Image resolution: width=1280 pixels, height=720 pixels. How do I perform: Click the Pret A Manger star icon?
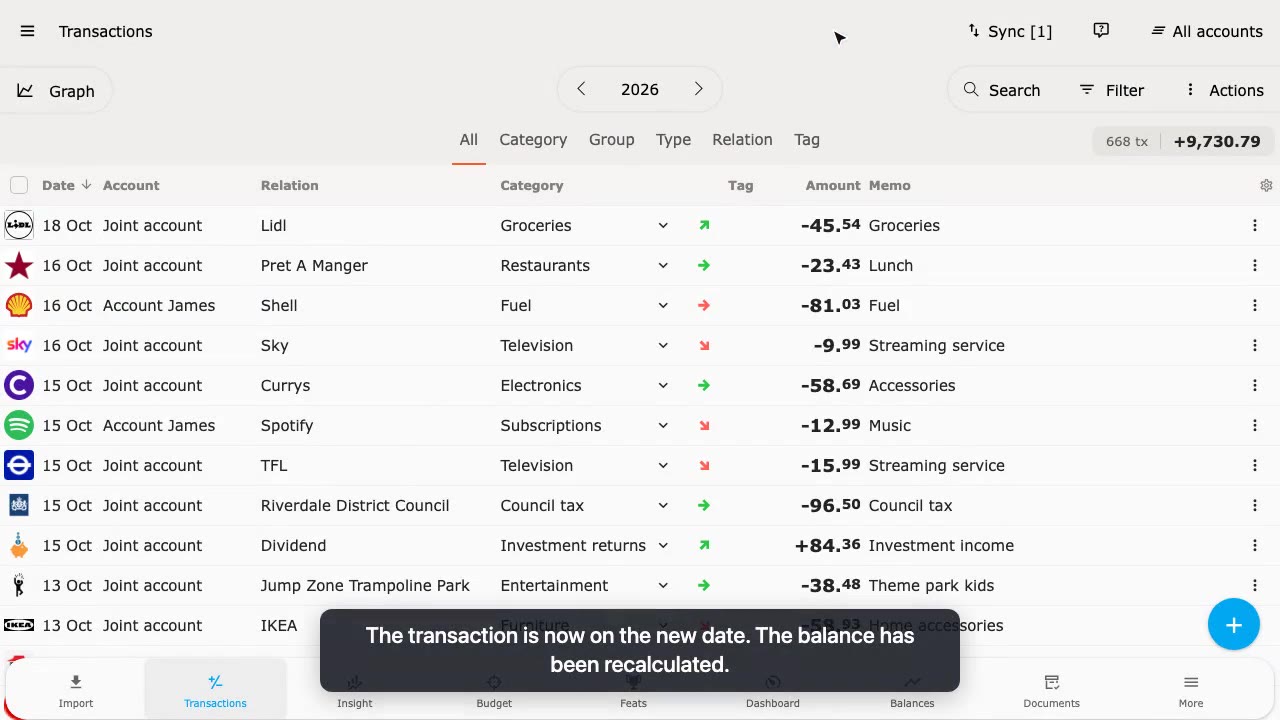tap(19, 265)
